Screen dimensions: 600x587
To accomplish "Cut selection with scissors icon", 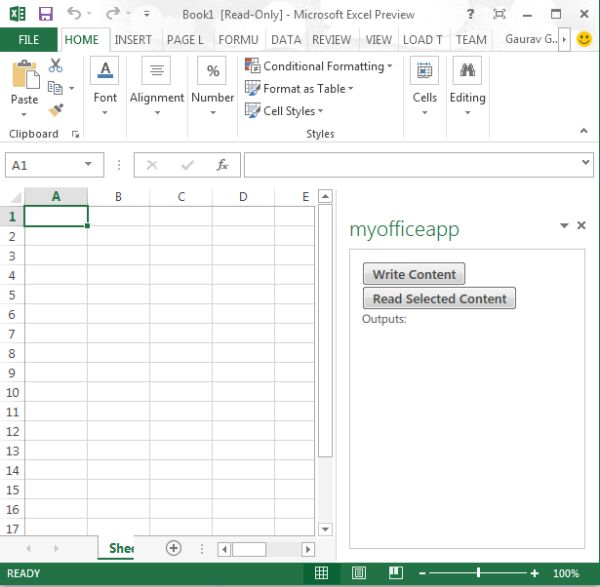I will click(x=56, y=65).
